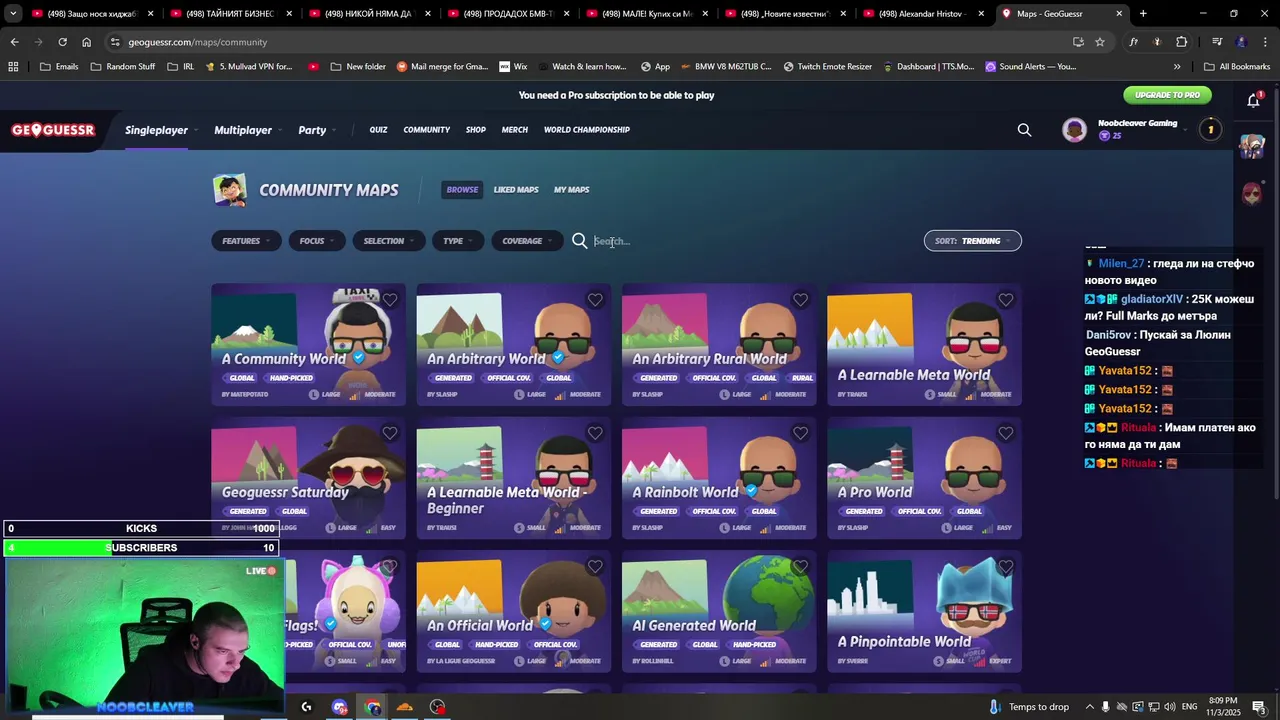
Task: Show more bookmarks with the chevron
Action: pos(1177,67)
